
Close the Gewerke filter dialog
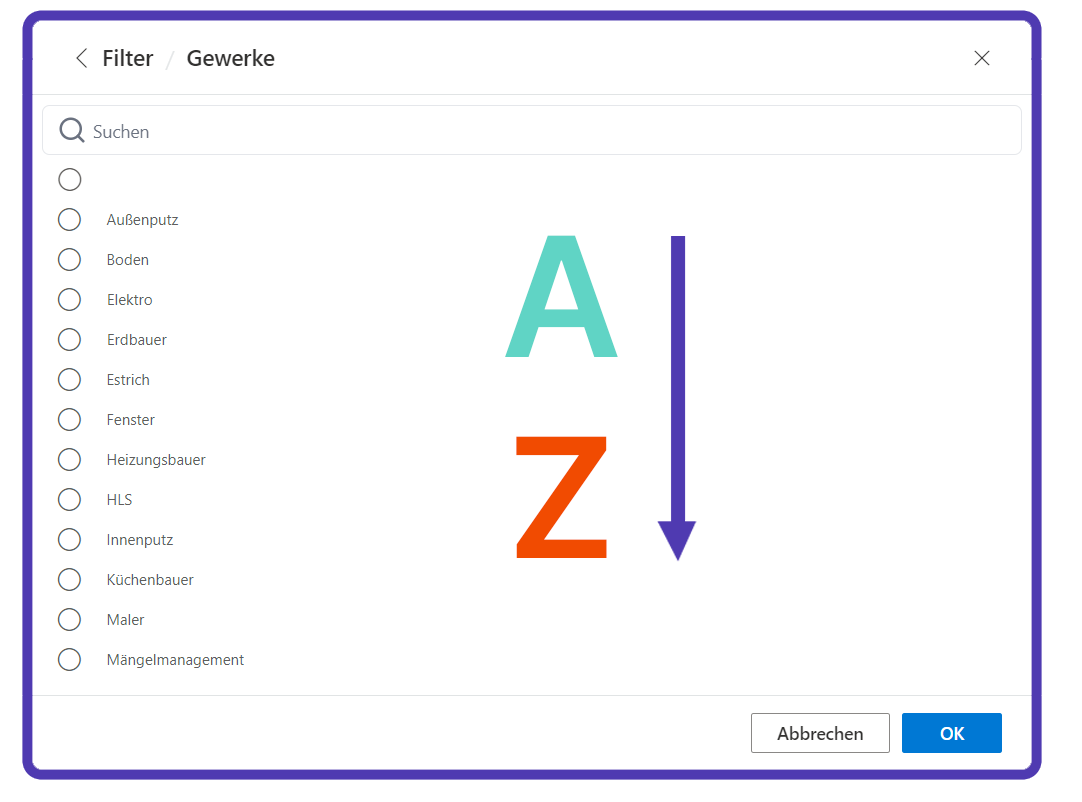click(981, 59)
